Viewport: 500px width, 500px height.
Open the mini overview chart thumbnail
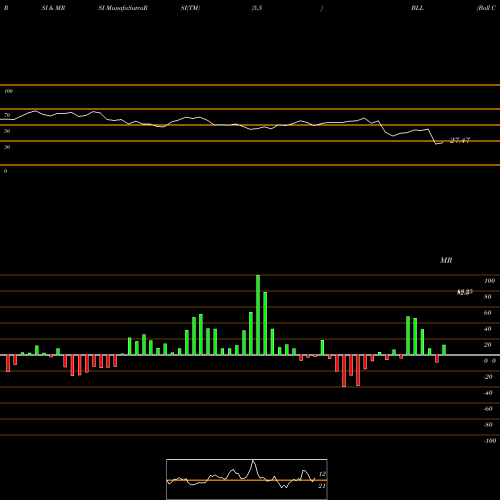coord(247,479)
